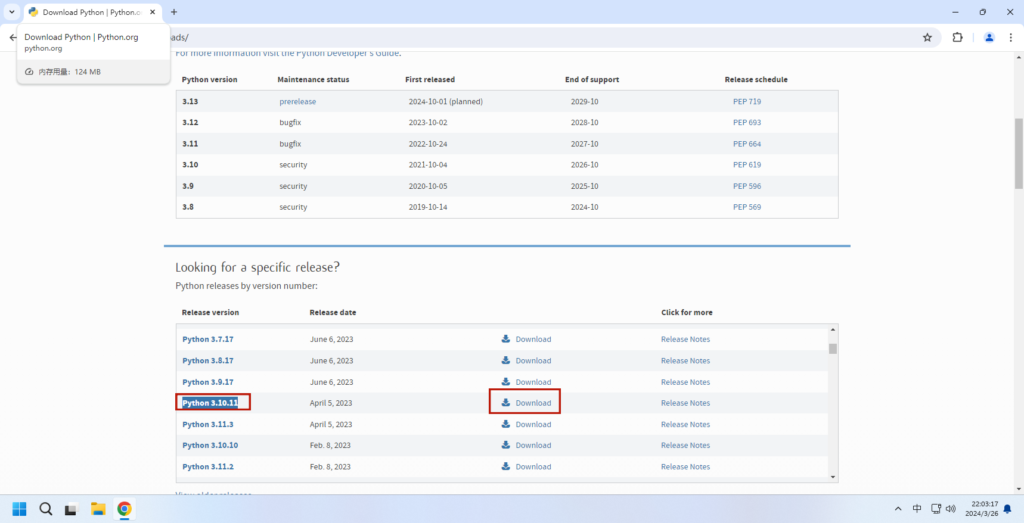Bookmark this page with the star icon
The image size is (1024, 523).
[x=927, y=38]
